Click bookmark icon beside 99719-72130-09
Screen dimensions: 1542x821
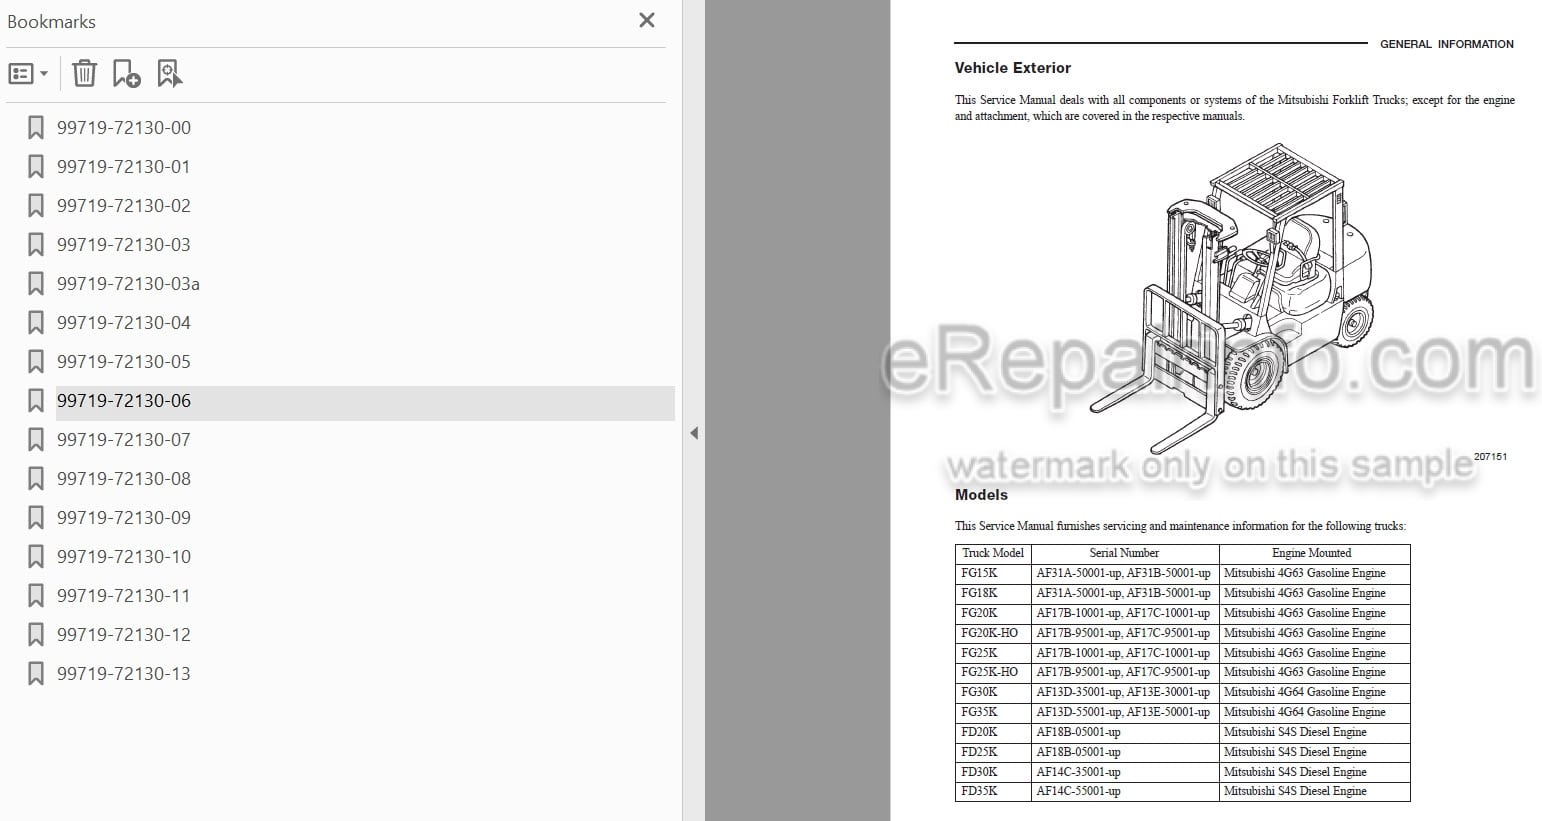[x=36, y=517]
